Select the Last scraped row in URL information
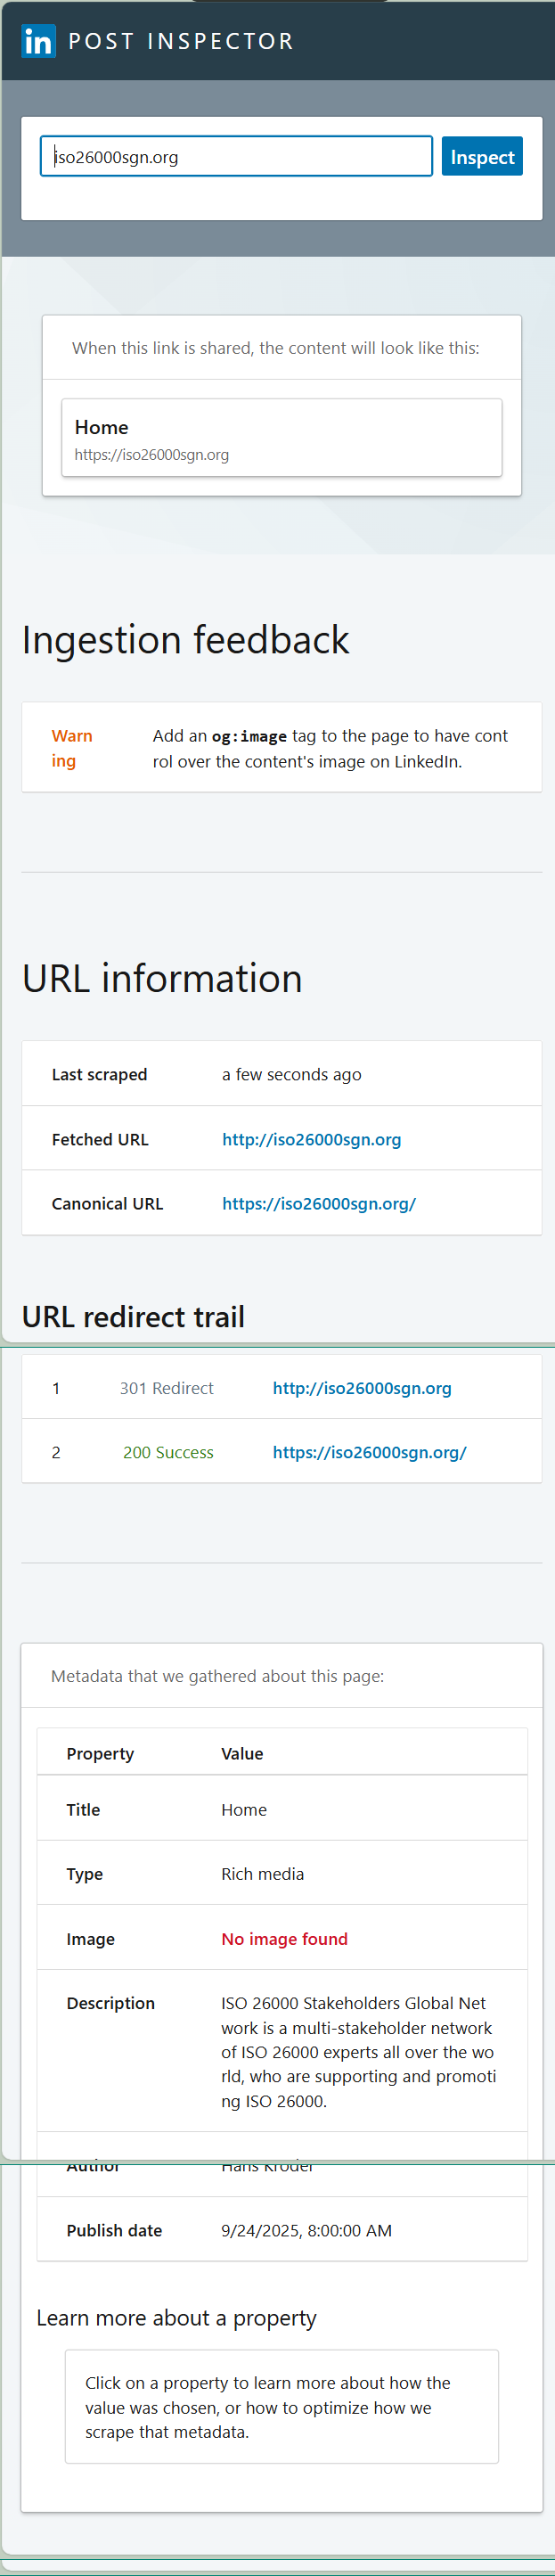 (x=99, y=1073)
